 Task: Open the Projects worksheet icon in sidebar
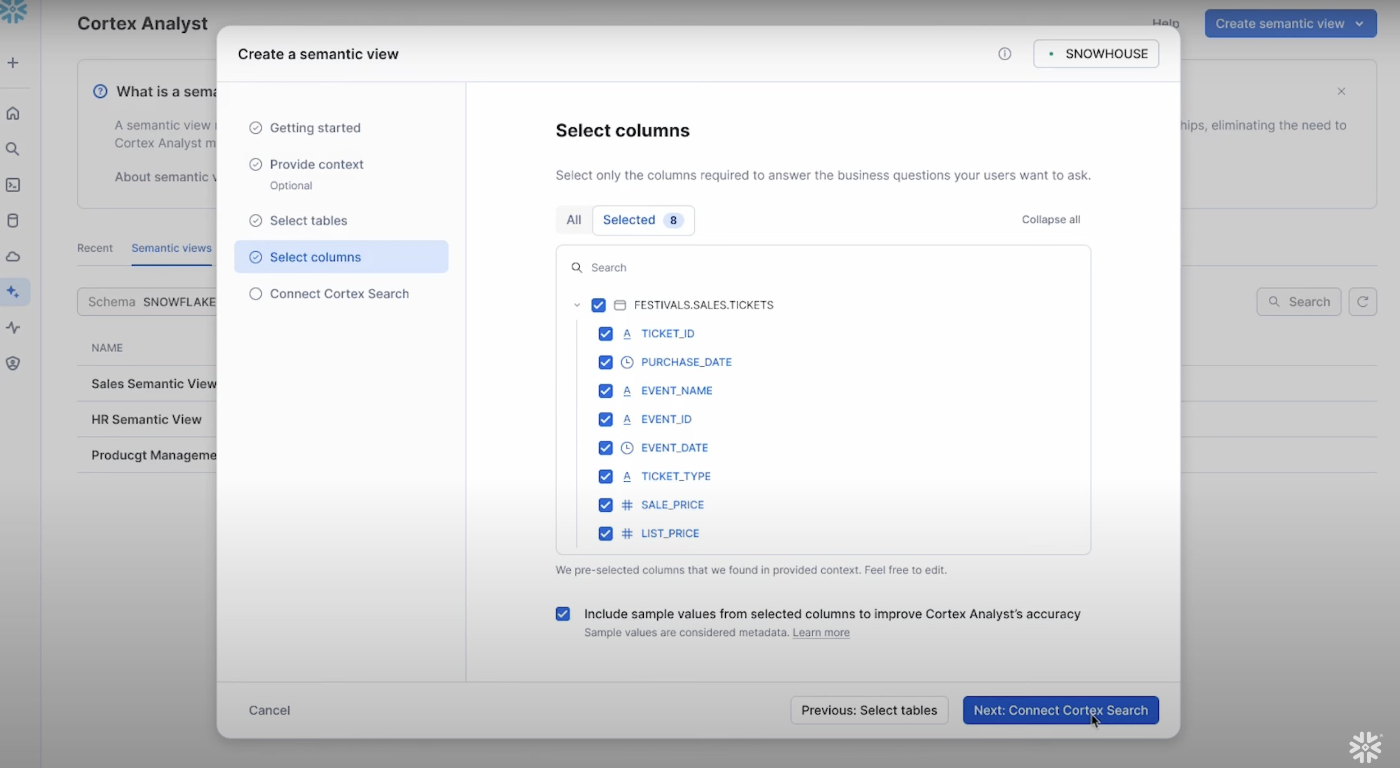click(13, 185)
